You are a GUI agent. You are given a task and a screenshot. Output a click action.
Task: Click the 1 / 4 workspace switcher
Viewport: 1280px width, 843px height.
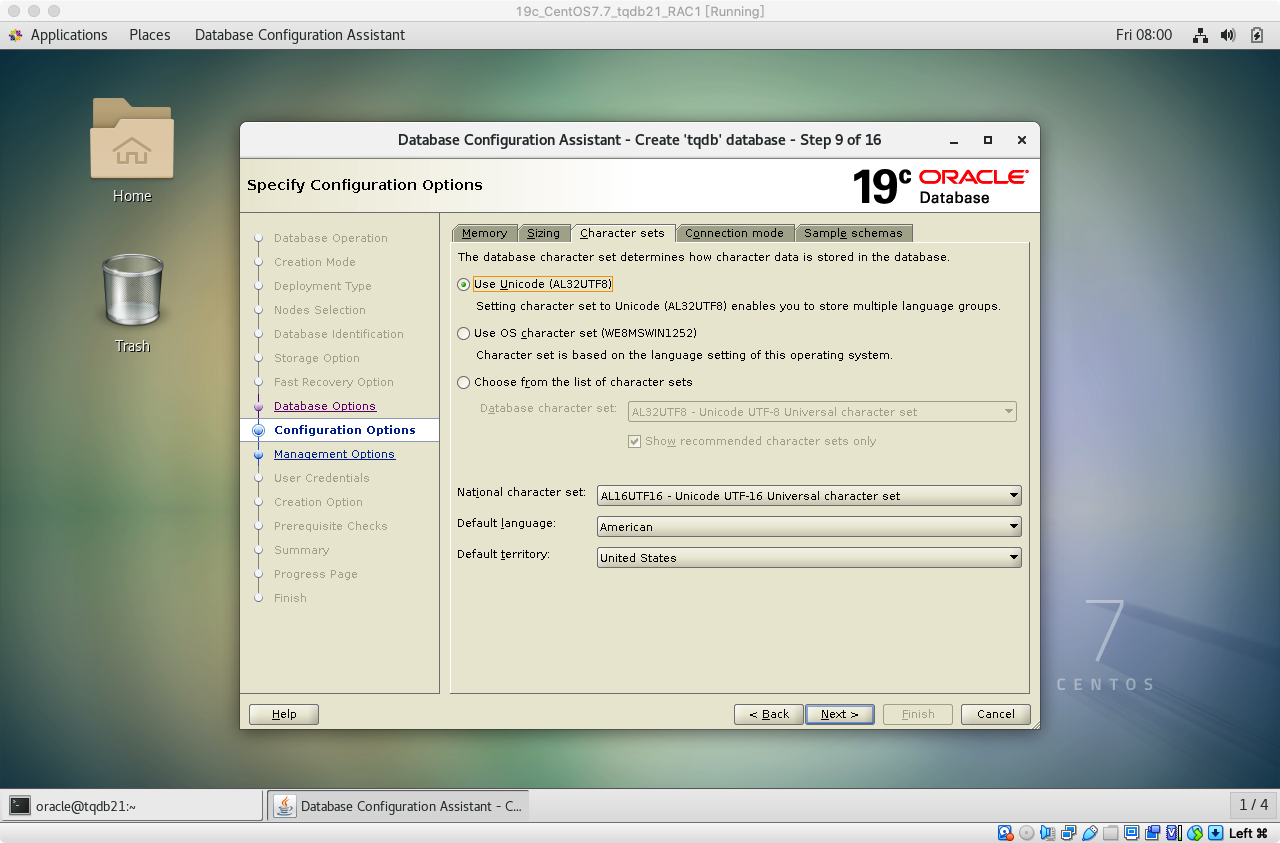pyautogui.click(x=1253, y=805)
